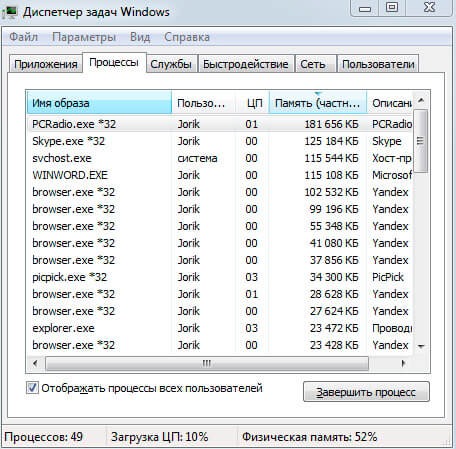Select the WINWORD.EXE process row

coord(219,175)
